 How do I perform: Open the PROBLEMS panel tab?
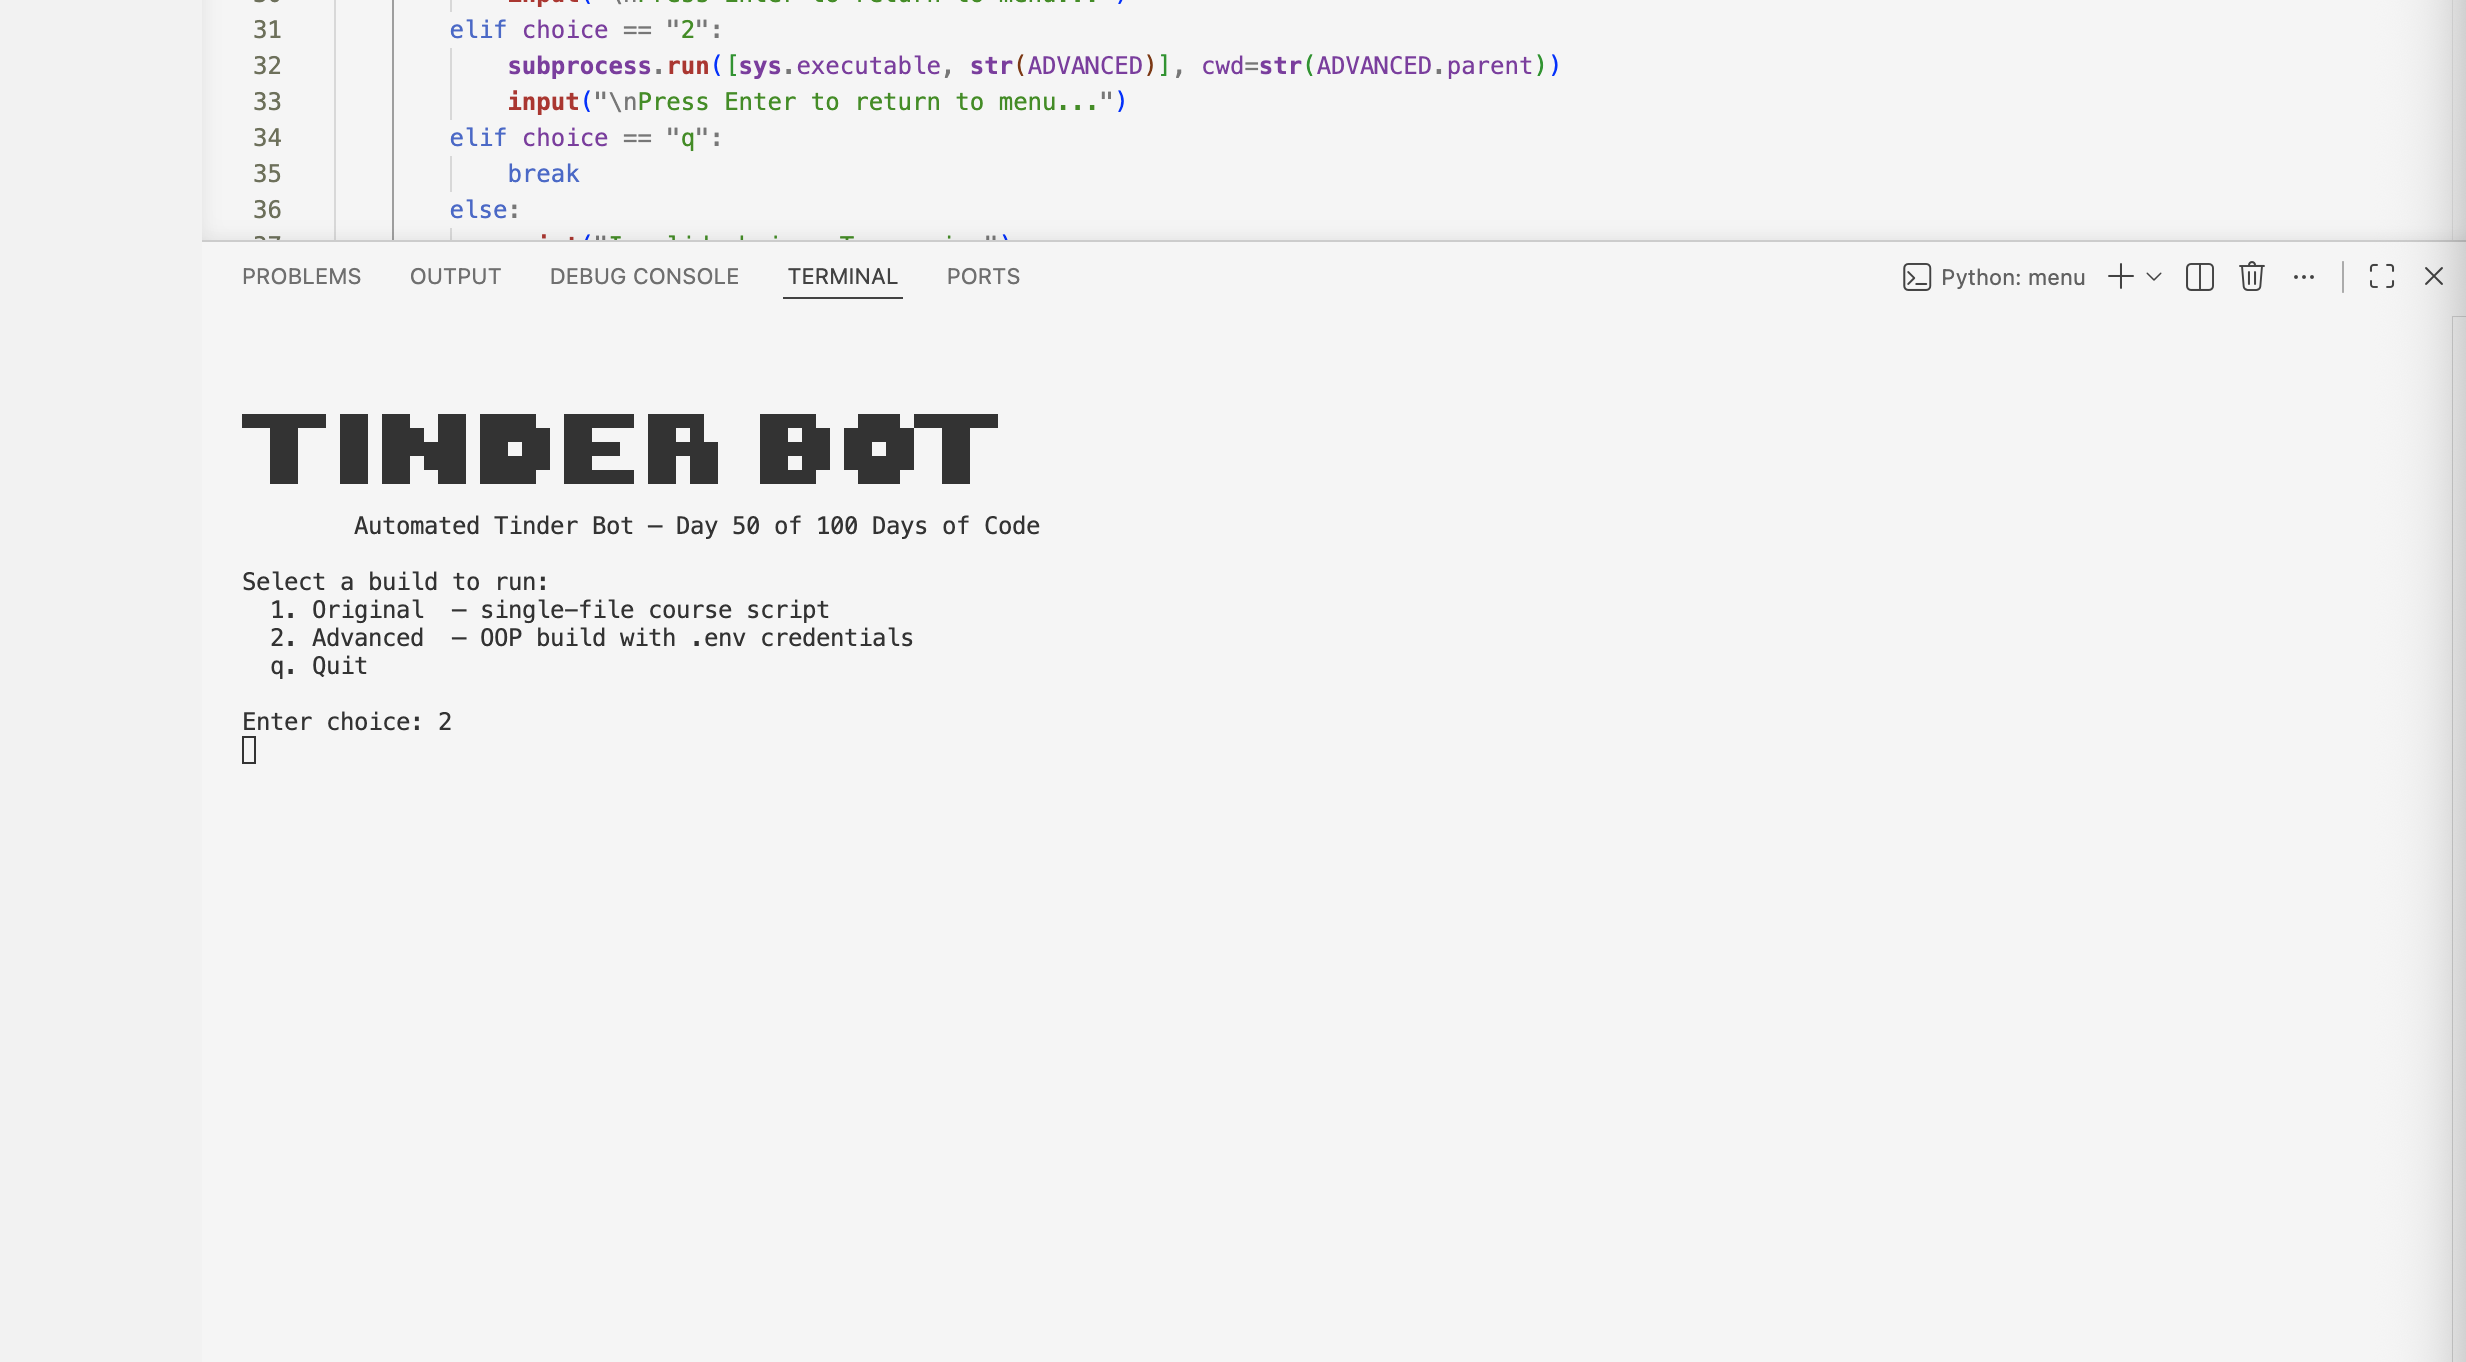point(301,277)
